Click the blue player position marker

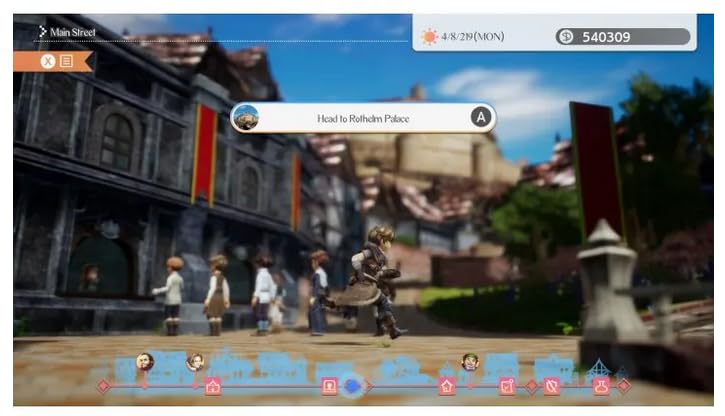point(352,385)
